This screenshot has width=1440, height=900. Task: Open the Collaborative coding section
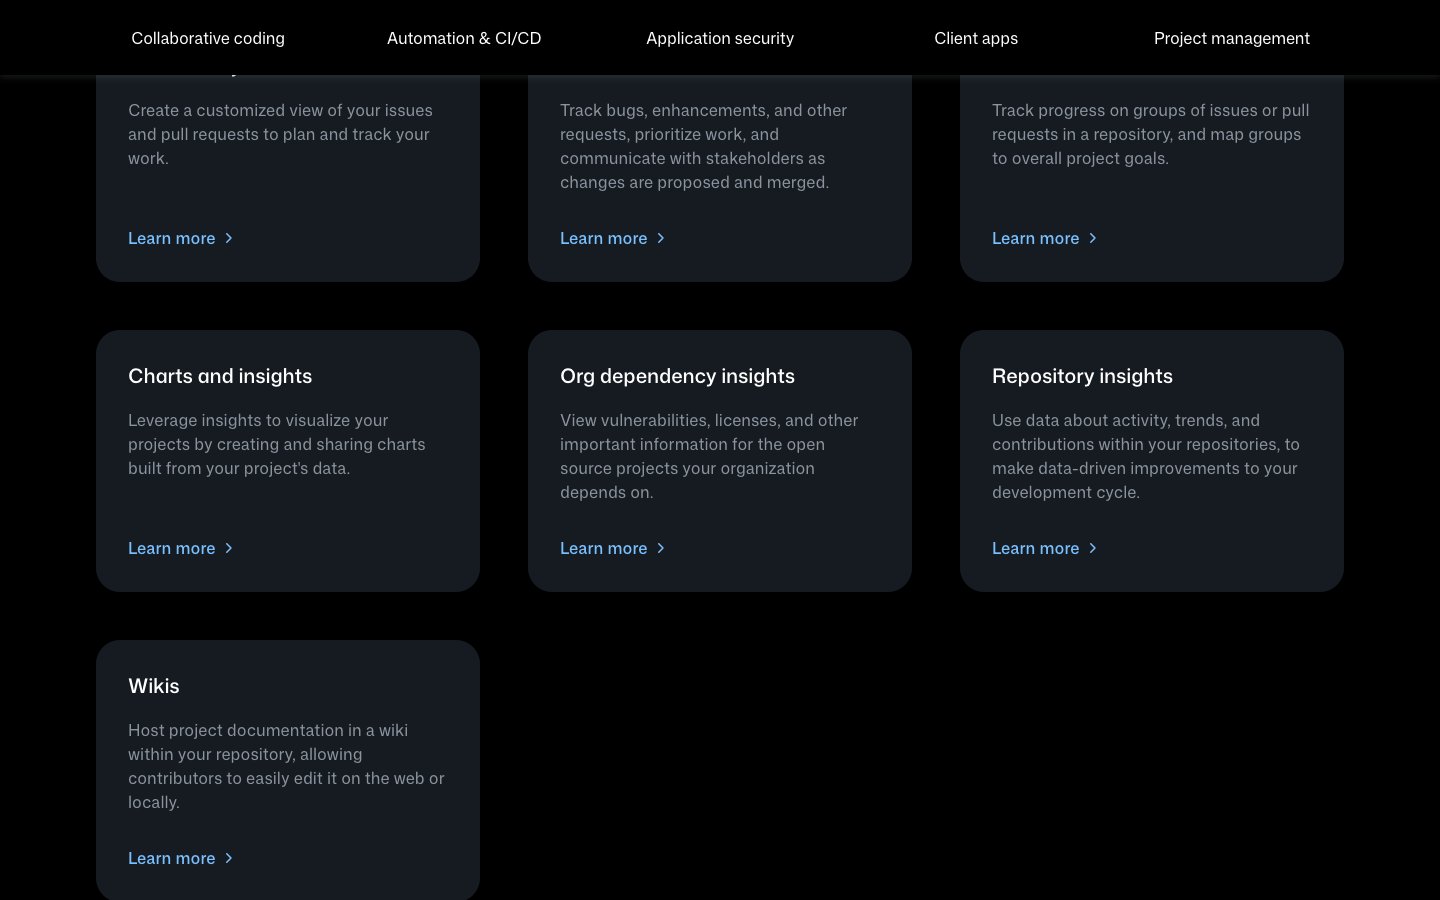[x=208, y=38]
